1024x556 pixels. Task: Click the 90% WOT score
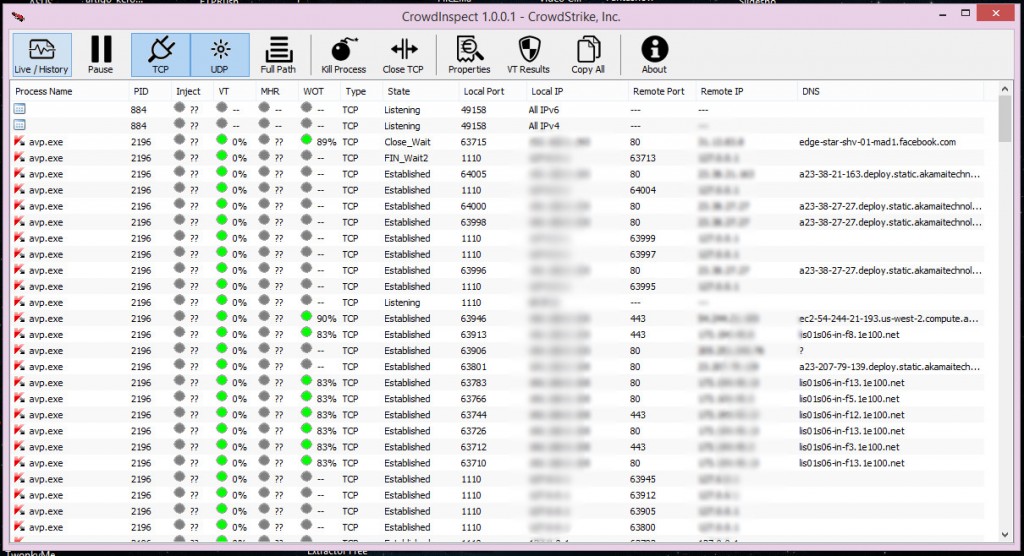(x=326, y=319)
